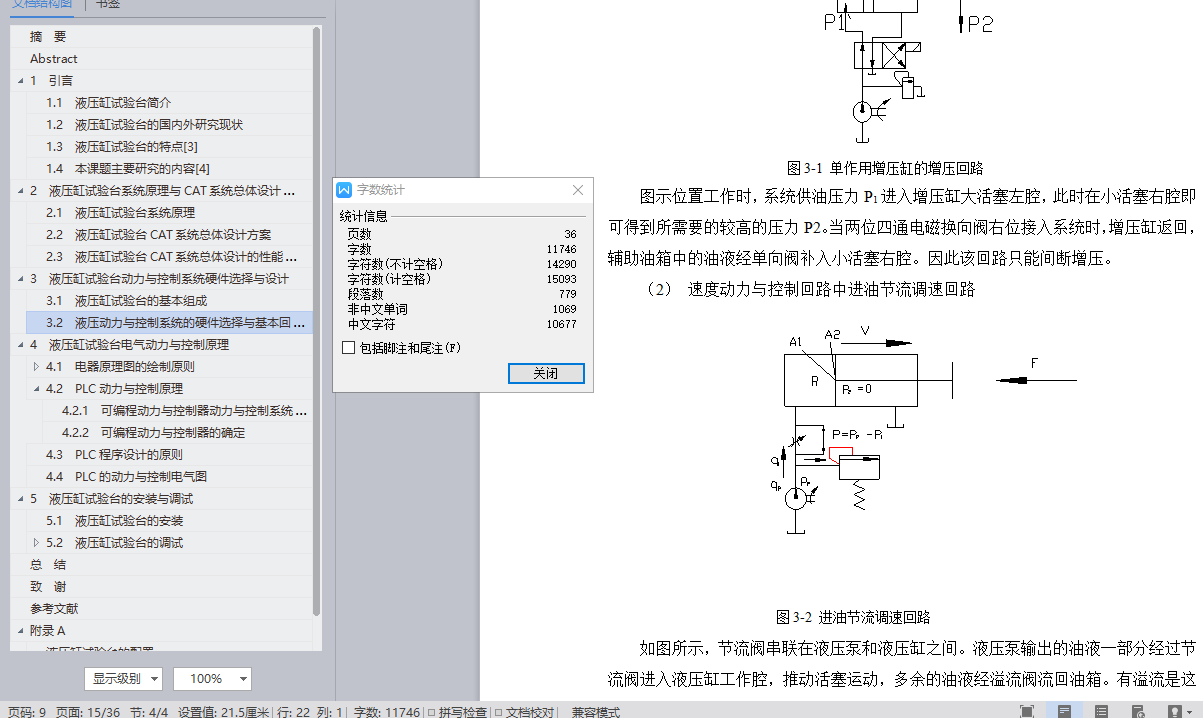This screenshot has height=718, width=1203.
Task: Select the page layout view icon
Action: click(1064, 711)
